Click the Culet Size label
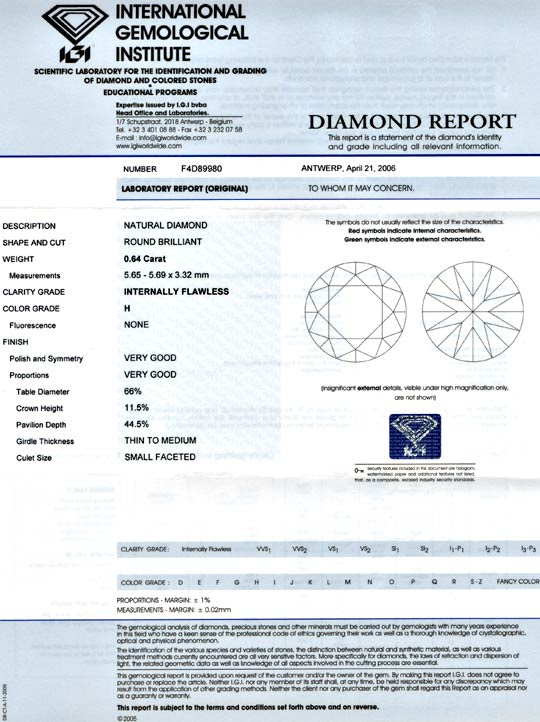Image resolution: width=540 pixels, height=722 pixels. pos(34,458)
